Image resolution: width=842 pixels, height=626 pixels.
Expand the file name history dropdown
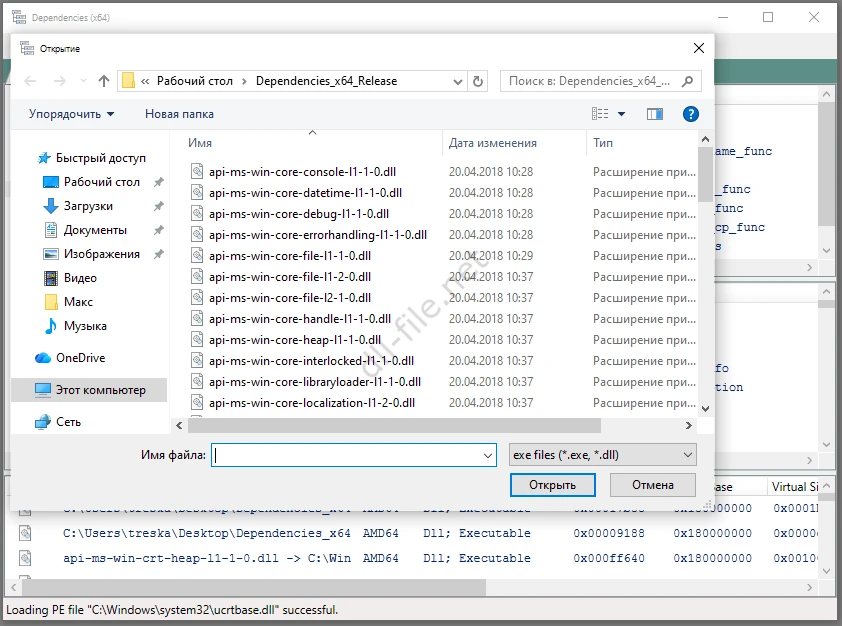tap(488, 455)
